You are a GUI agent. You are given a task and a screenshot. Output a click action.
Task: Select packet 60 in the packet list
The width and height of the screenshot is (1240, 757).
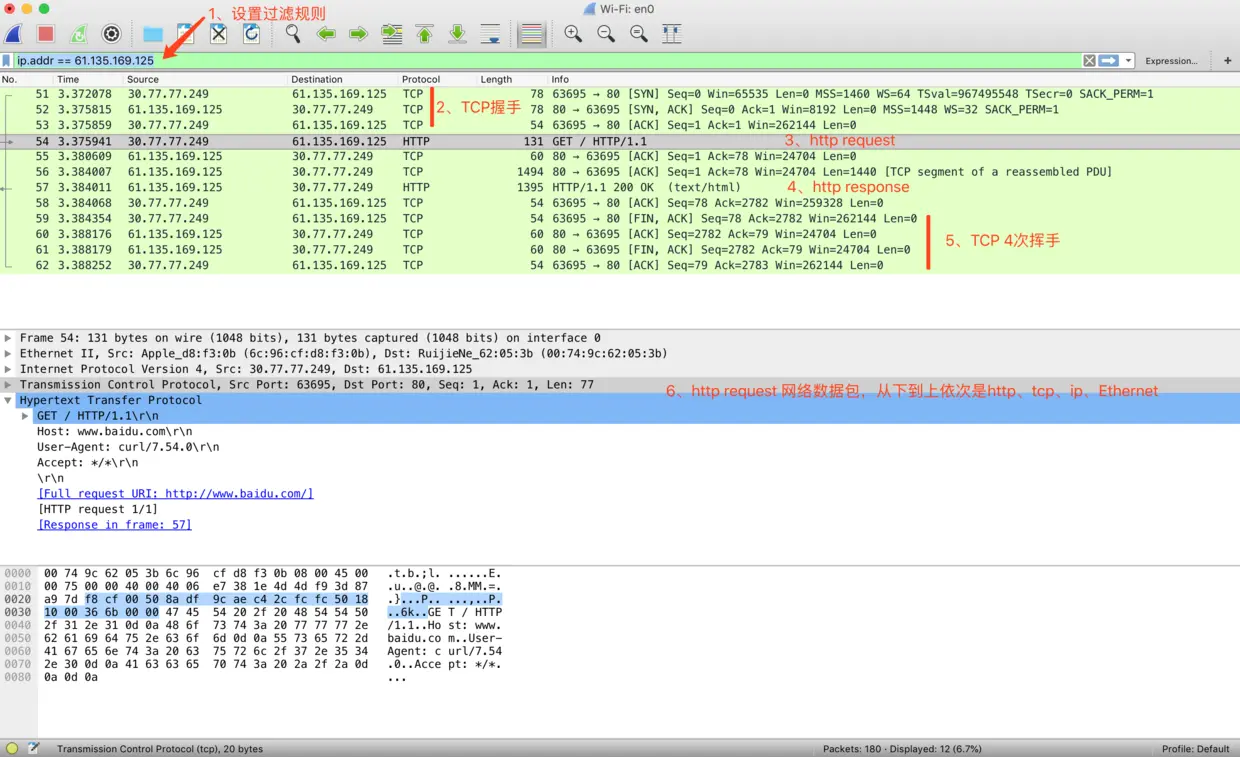(x=620, y=234)
